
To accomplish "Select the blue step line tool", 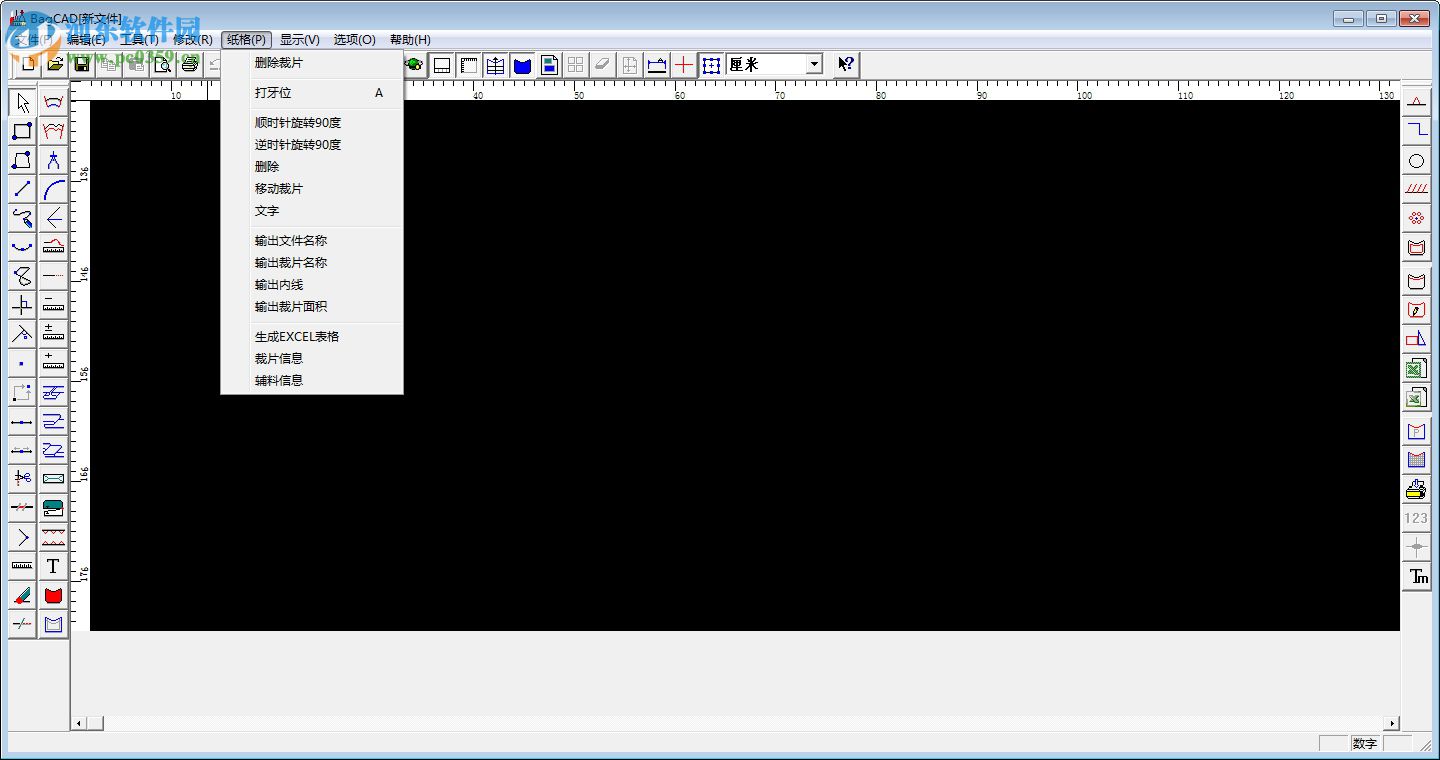I will [1416, 131].
